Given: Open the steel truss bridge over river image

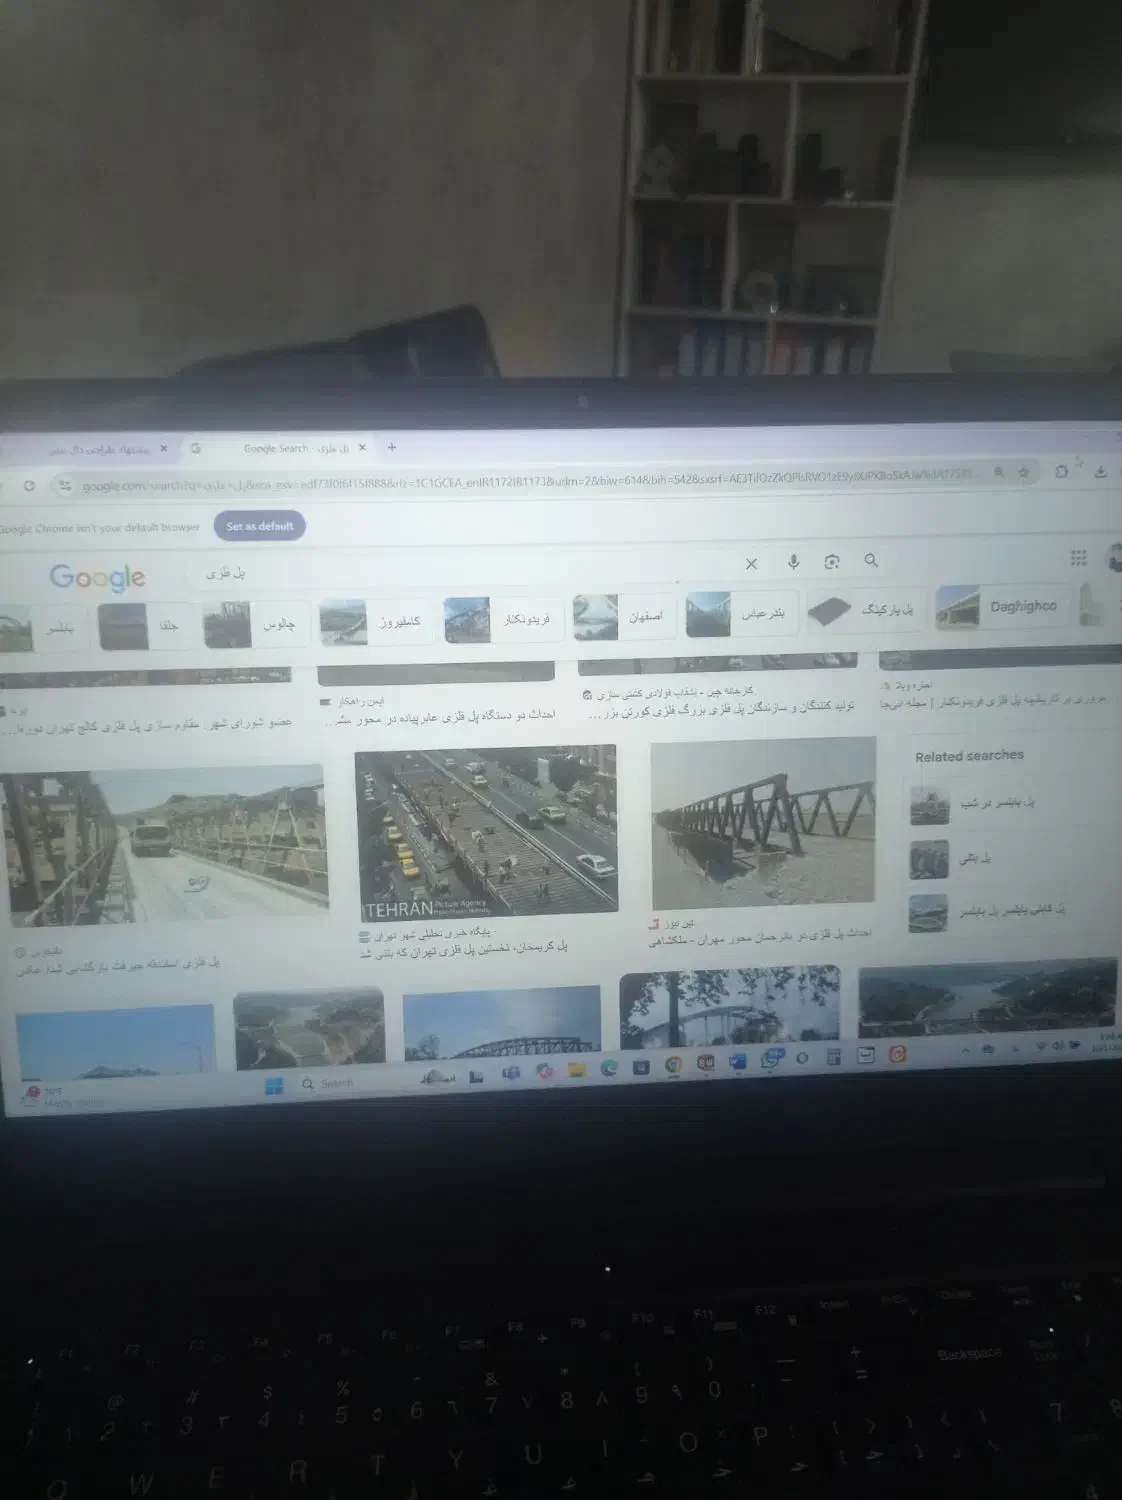Looking at the screenshot, I should 763,822.
